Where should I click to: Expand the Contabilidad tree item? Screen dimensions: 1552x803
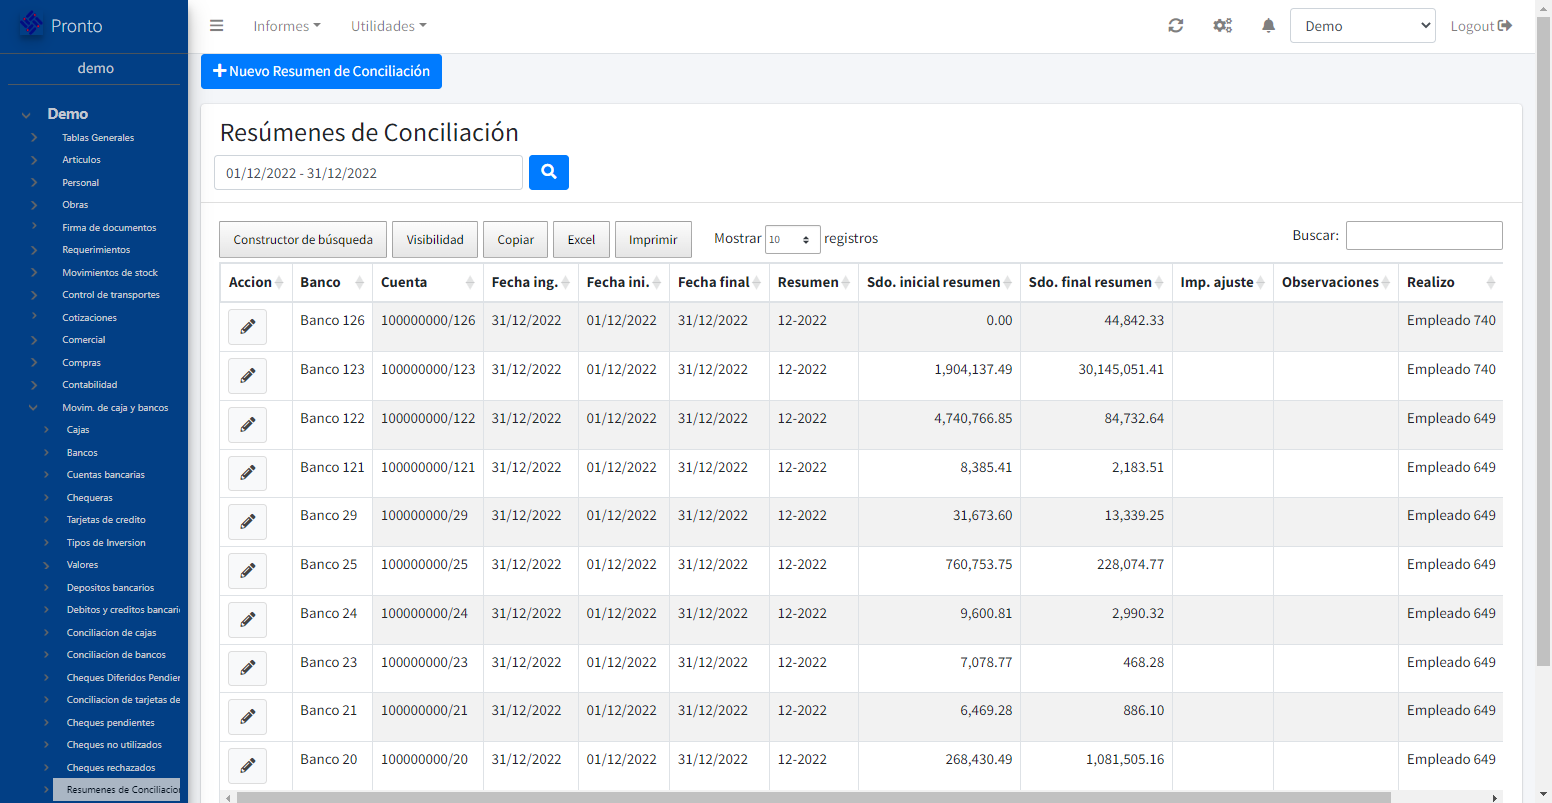(90, 385)
